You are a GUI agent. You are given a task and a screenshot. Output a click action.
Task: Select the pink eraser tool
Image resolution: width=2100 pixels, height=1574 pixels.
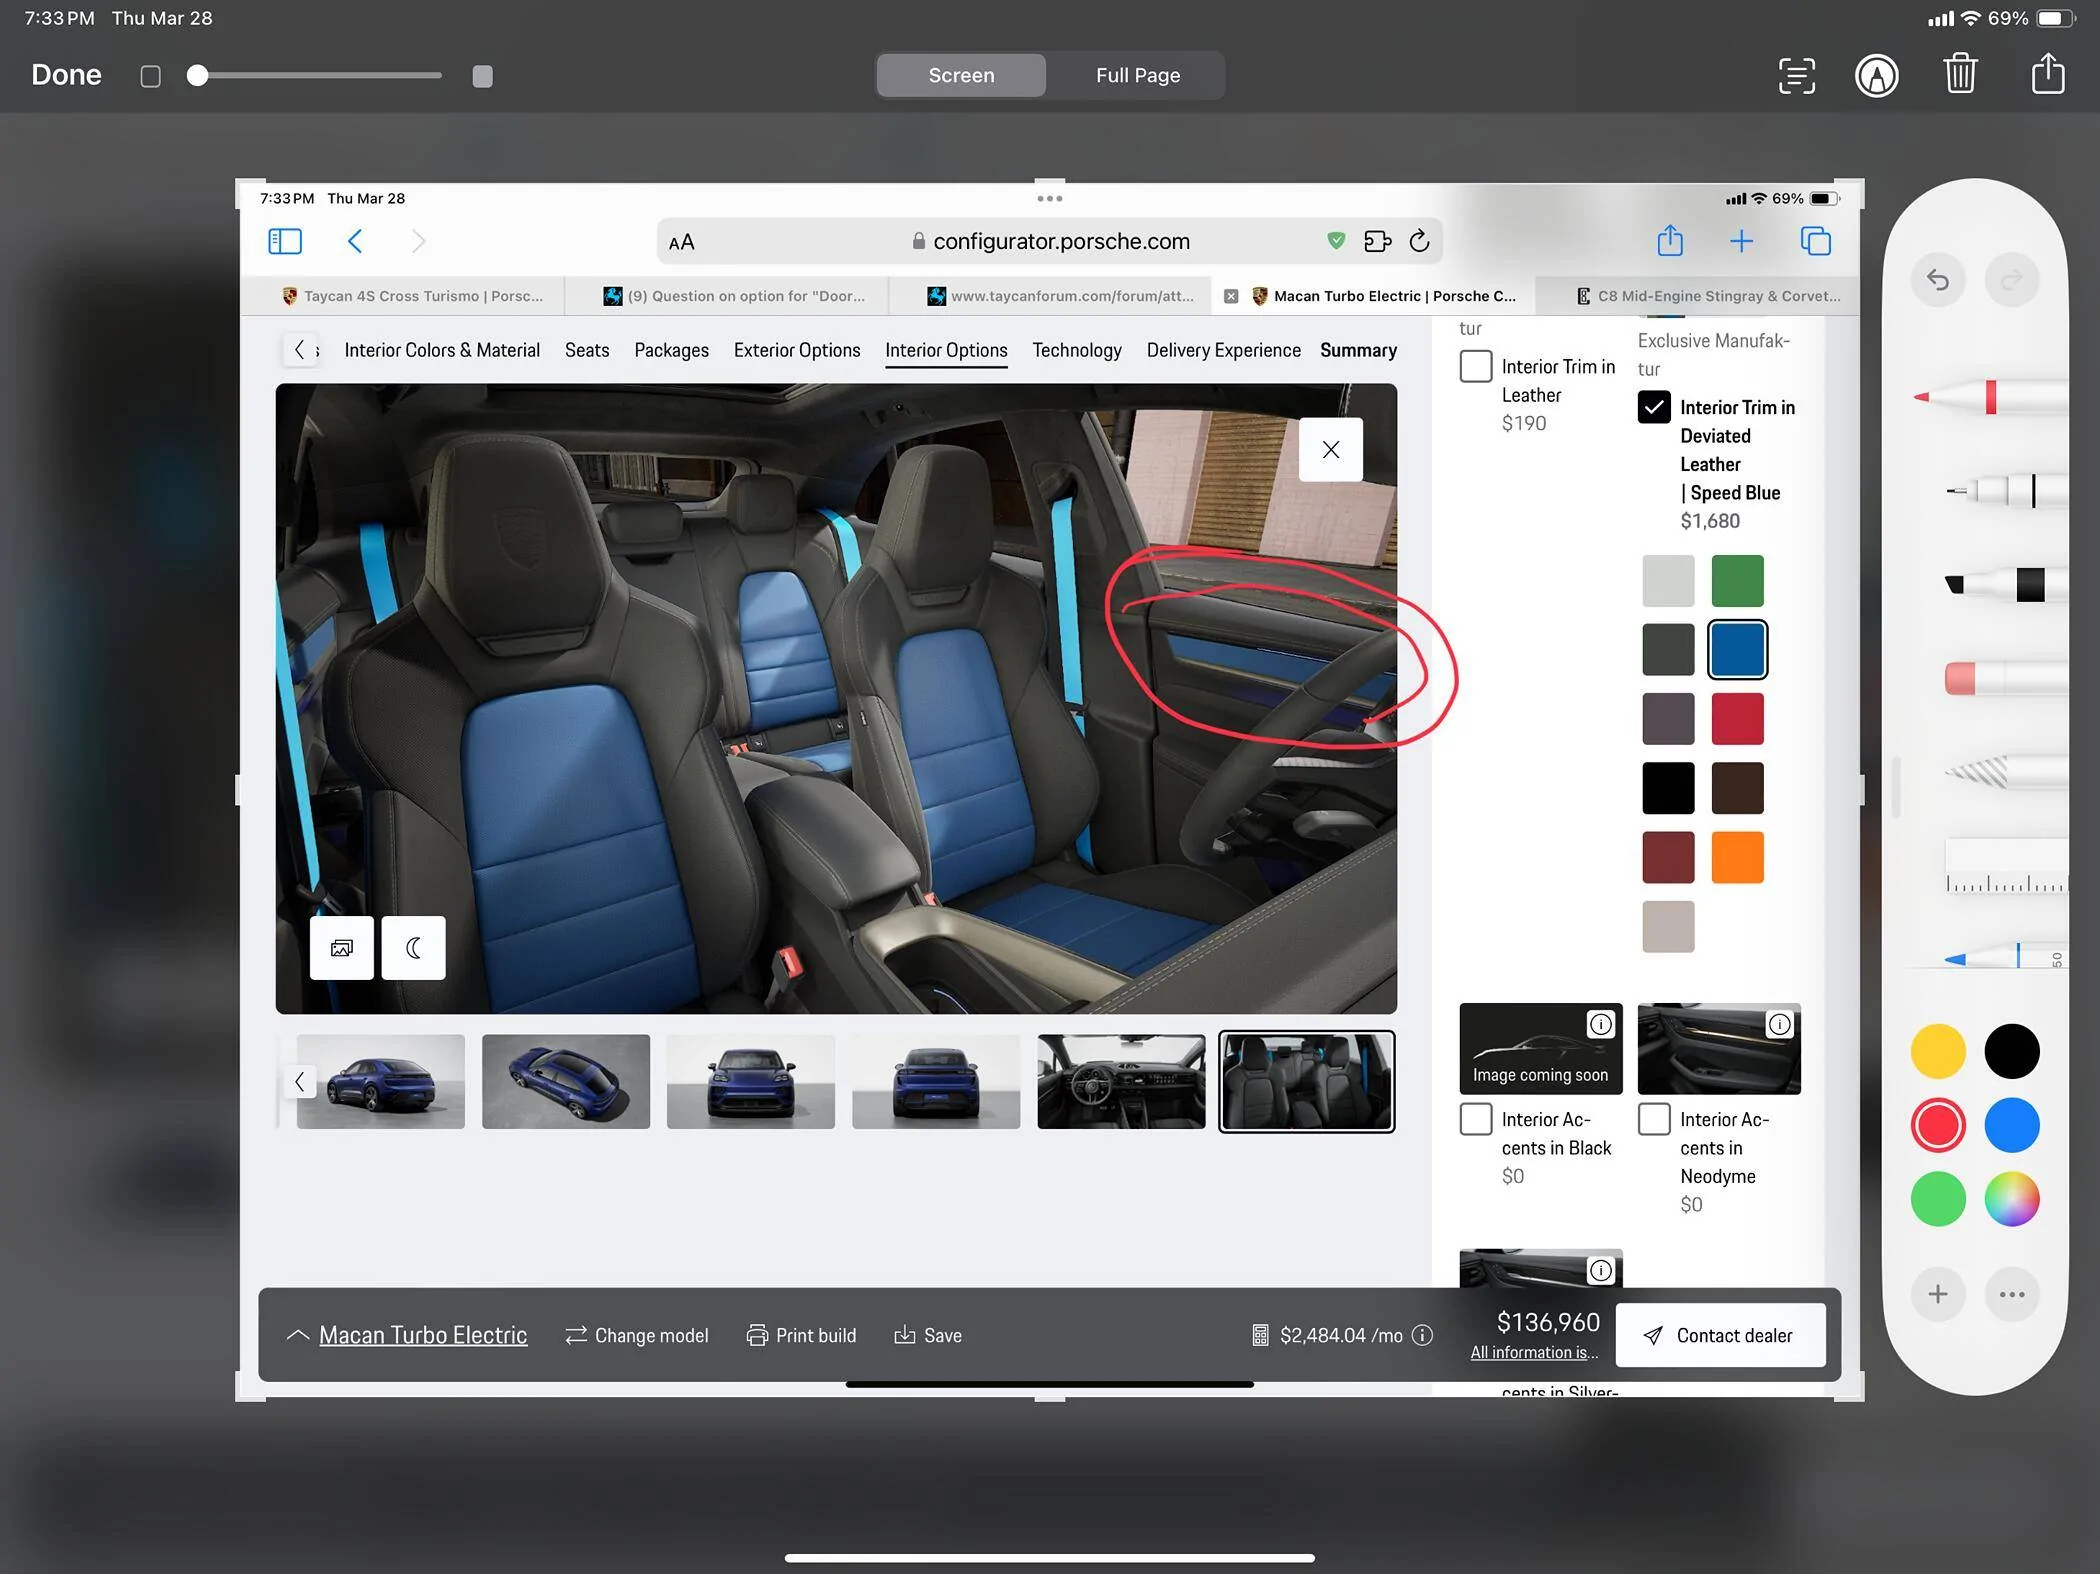pos(2005,678)
